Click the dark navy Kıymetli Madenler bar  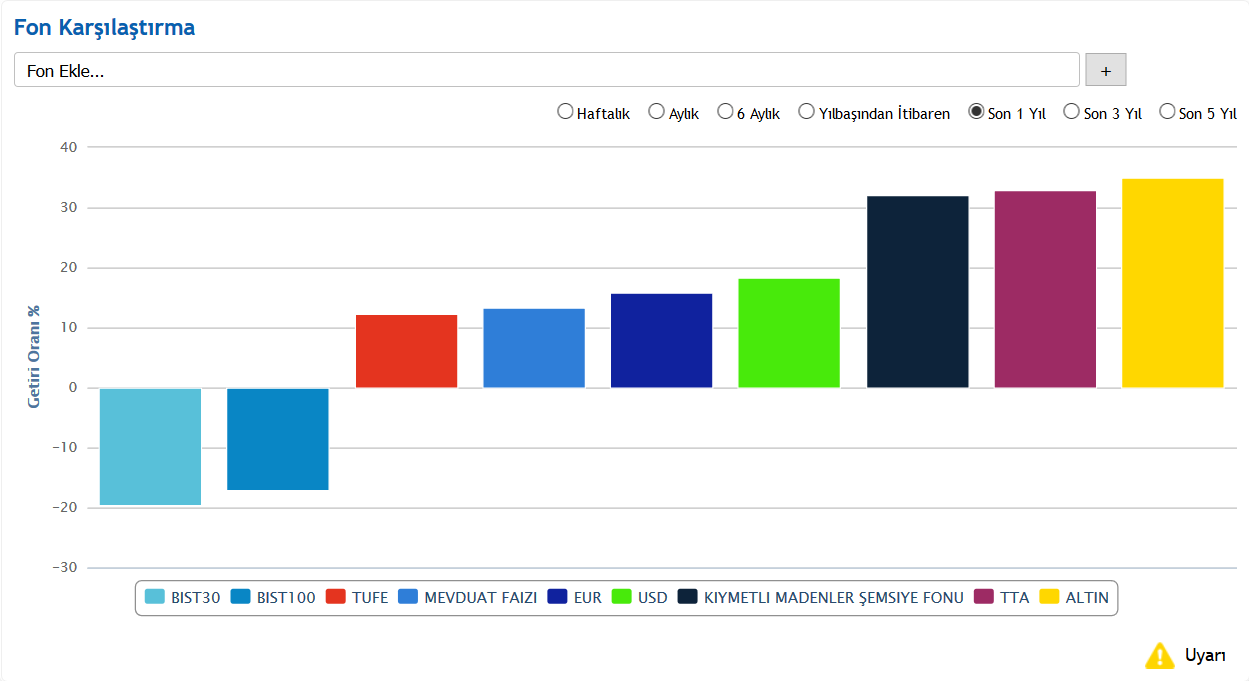[917, 292]
